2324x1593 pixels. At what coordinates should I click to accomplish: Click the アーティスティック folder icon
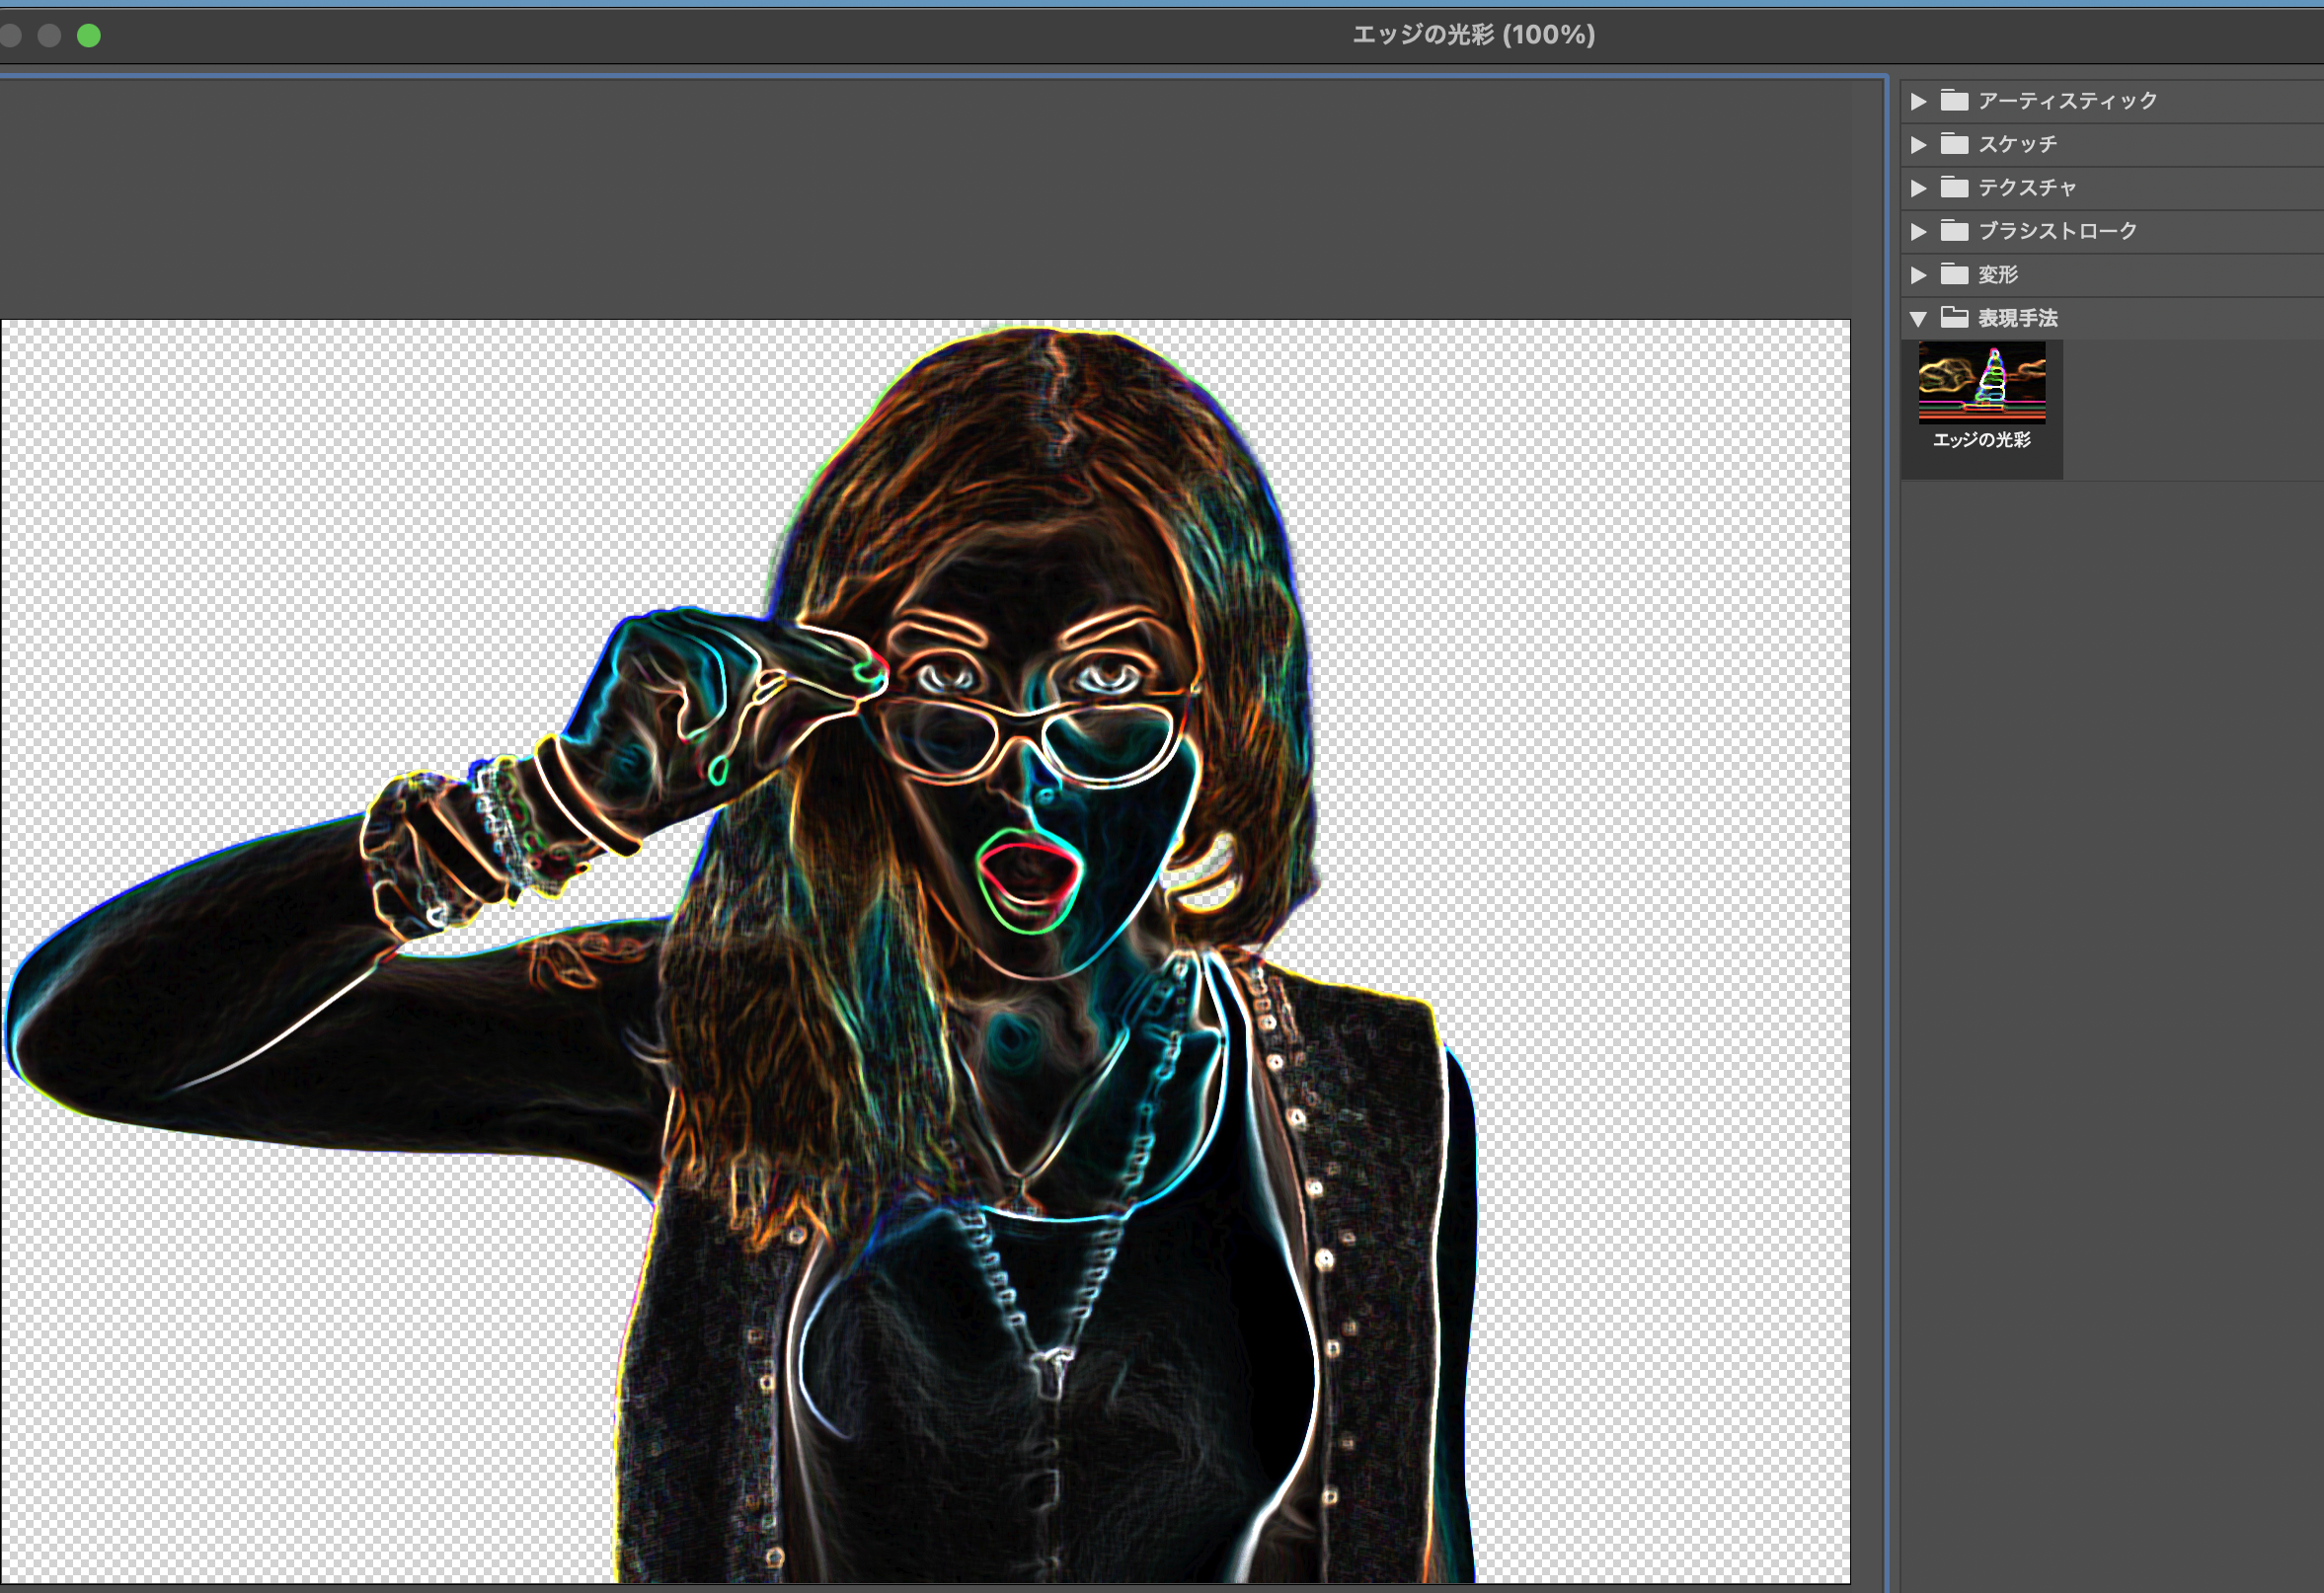coord(1954,100)
